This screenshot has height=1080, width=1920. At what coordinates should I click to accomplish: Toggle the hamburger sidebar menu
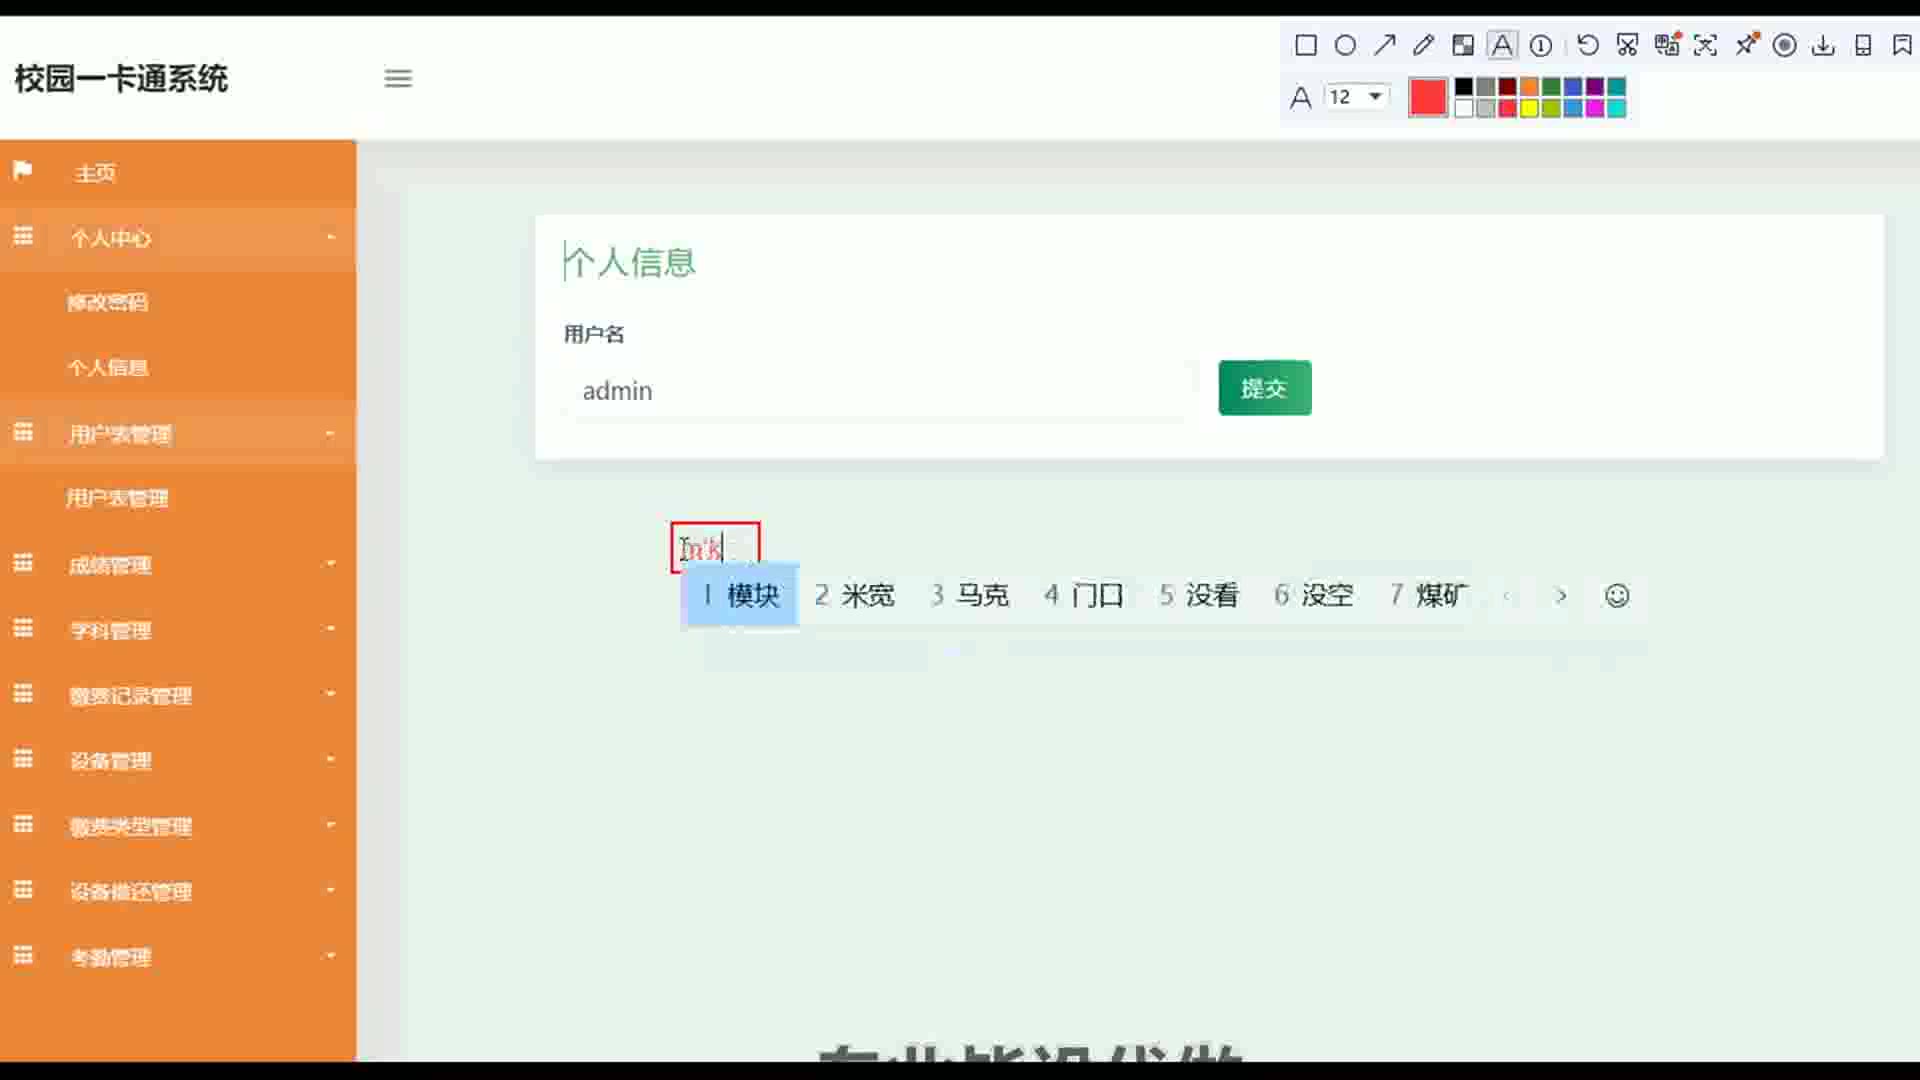(398, 78)
